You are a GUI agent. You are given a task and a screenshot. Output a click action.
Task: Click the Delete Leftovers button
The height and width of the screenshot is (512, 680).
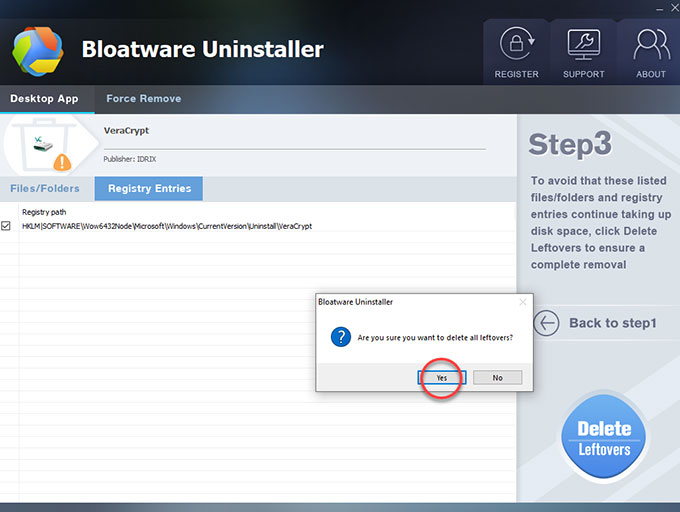(x=604, y=437)
